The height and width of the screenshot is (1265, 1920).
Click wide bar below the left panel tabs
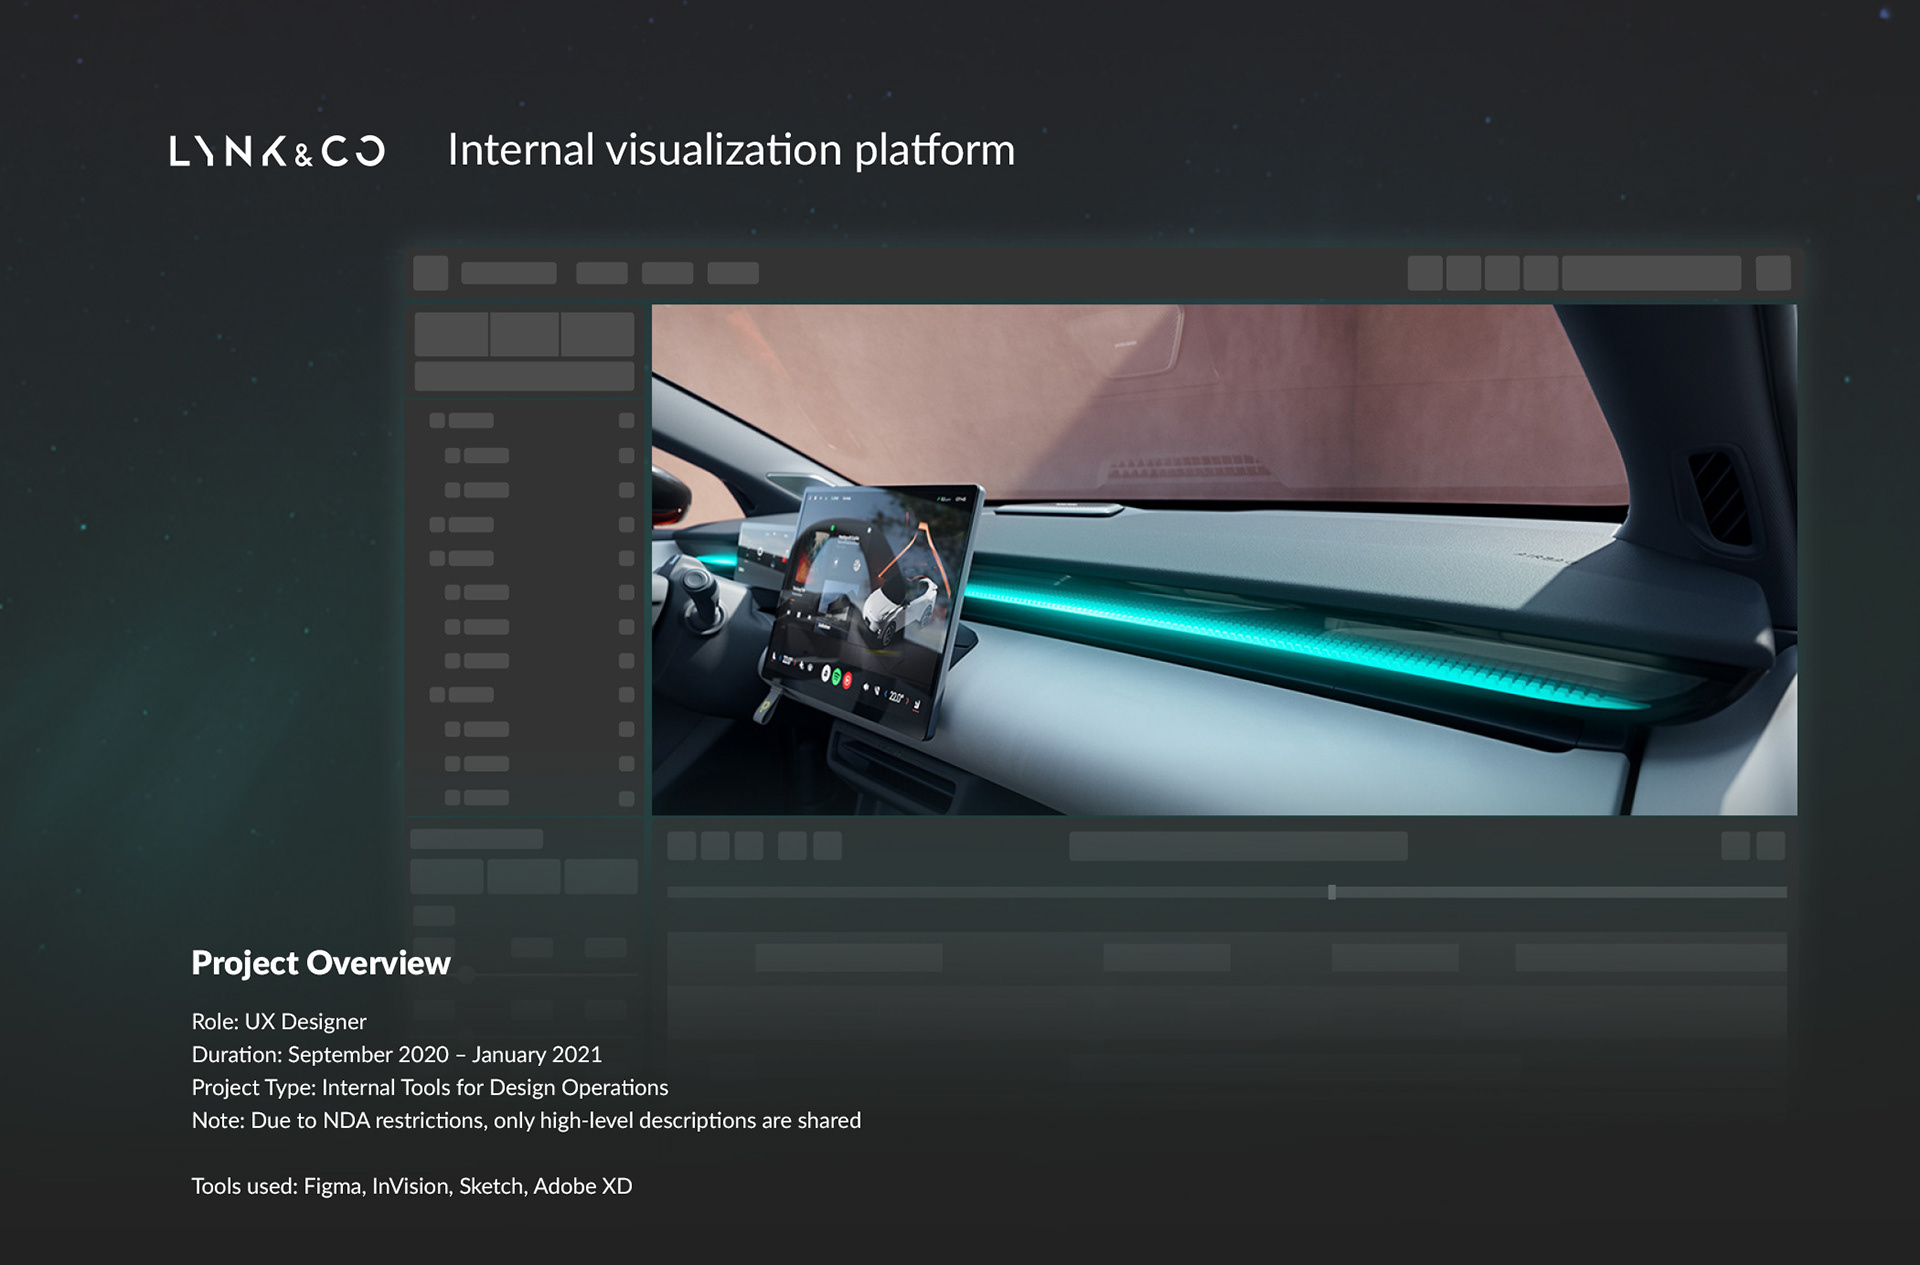(x=524, y=377)
